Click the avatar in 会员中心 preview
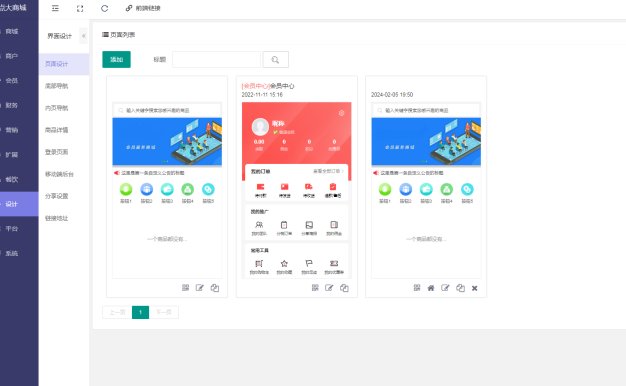 click(260, 127)
